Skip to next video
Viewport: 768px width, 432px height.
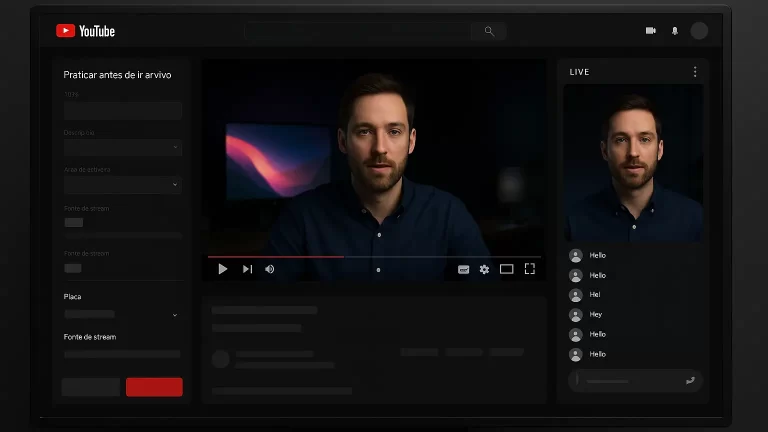pyautogui.click(x=247, y=269)
